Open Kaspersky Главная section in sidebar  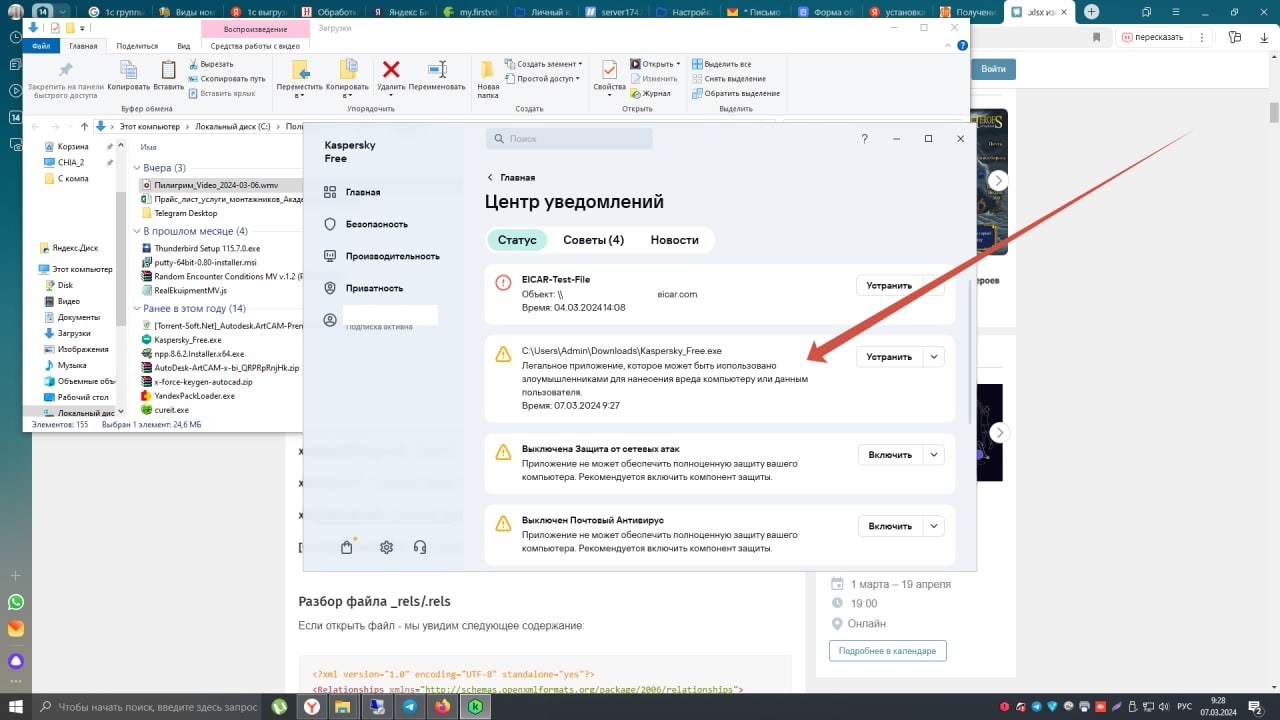(x=352, y=192)
